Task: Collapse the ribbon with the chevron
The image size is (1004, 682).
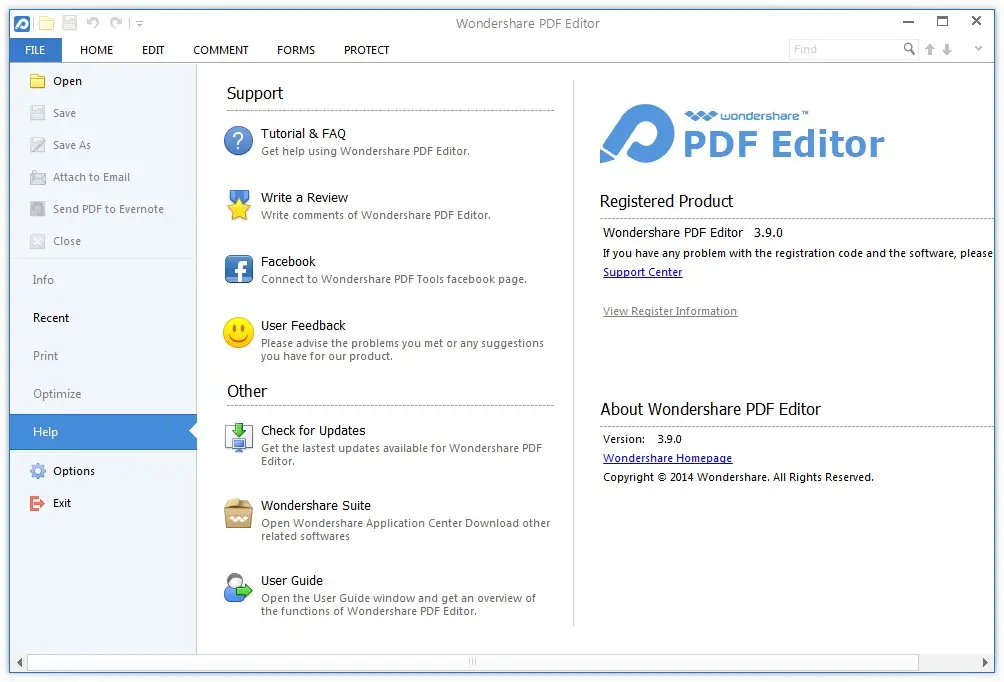Action: [x=978, y=49]
